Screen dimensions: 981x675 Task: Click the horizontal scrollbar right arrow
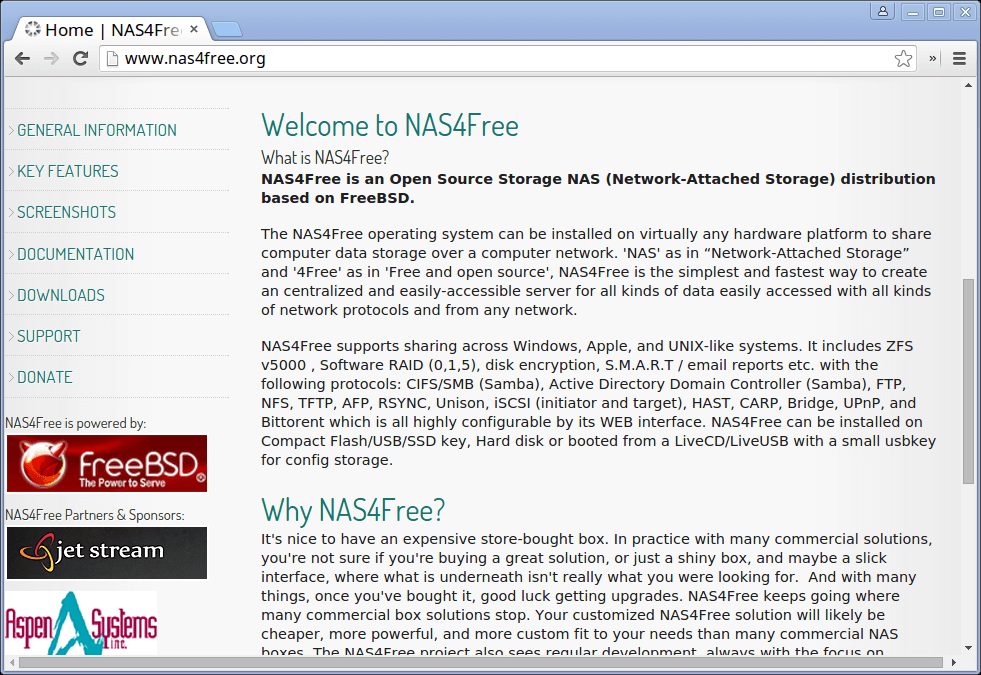[953, 662]
